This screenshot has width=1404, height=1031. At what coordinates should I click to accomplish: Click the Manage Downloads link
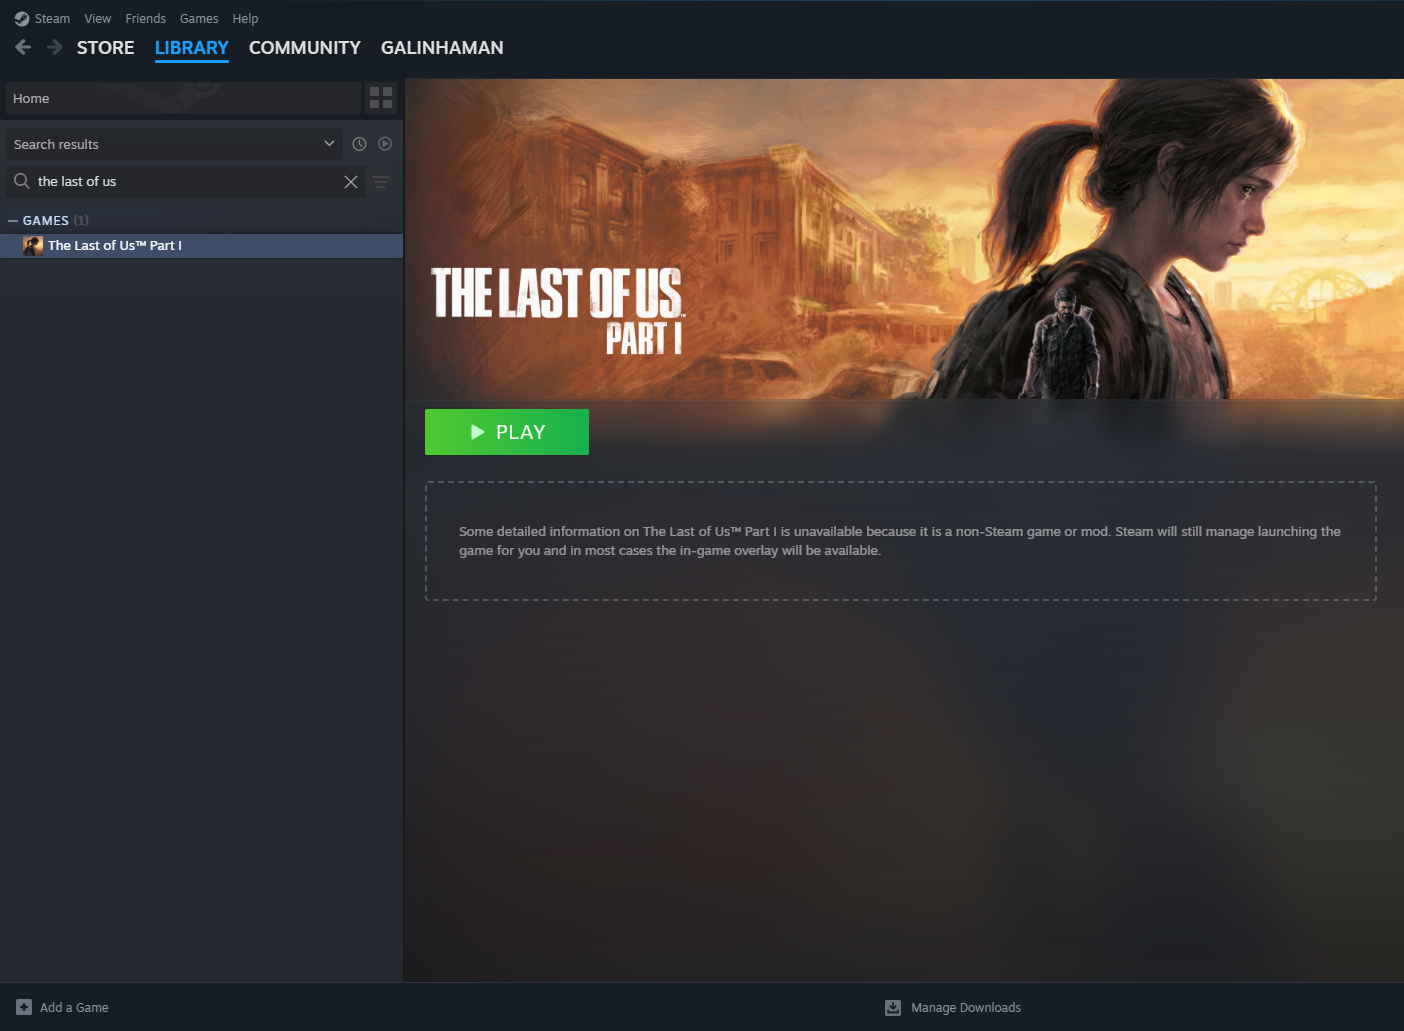click(x=964, y=1007)
